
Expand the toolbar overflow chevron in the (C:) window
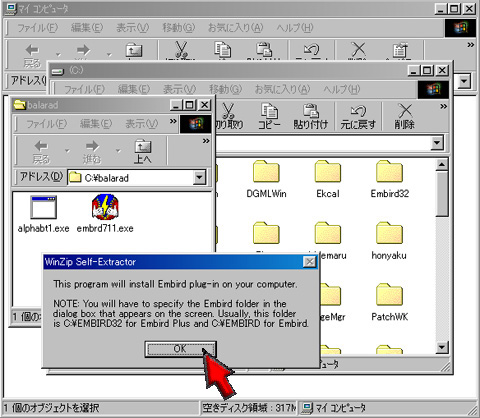tap(443, 107)
